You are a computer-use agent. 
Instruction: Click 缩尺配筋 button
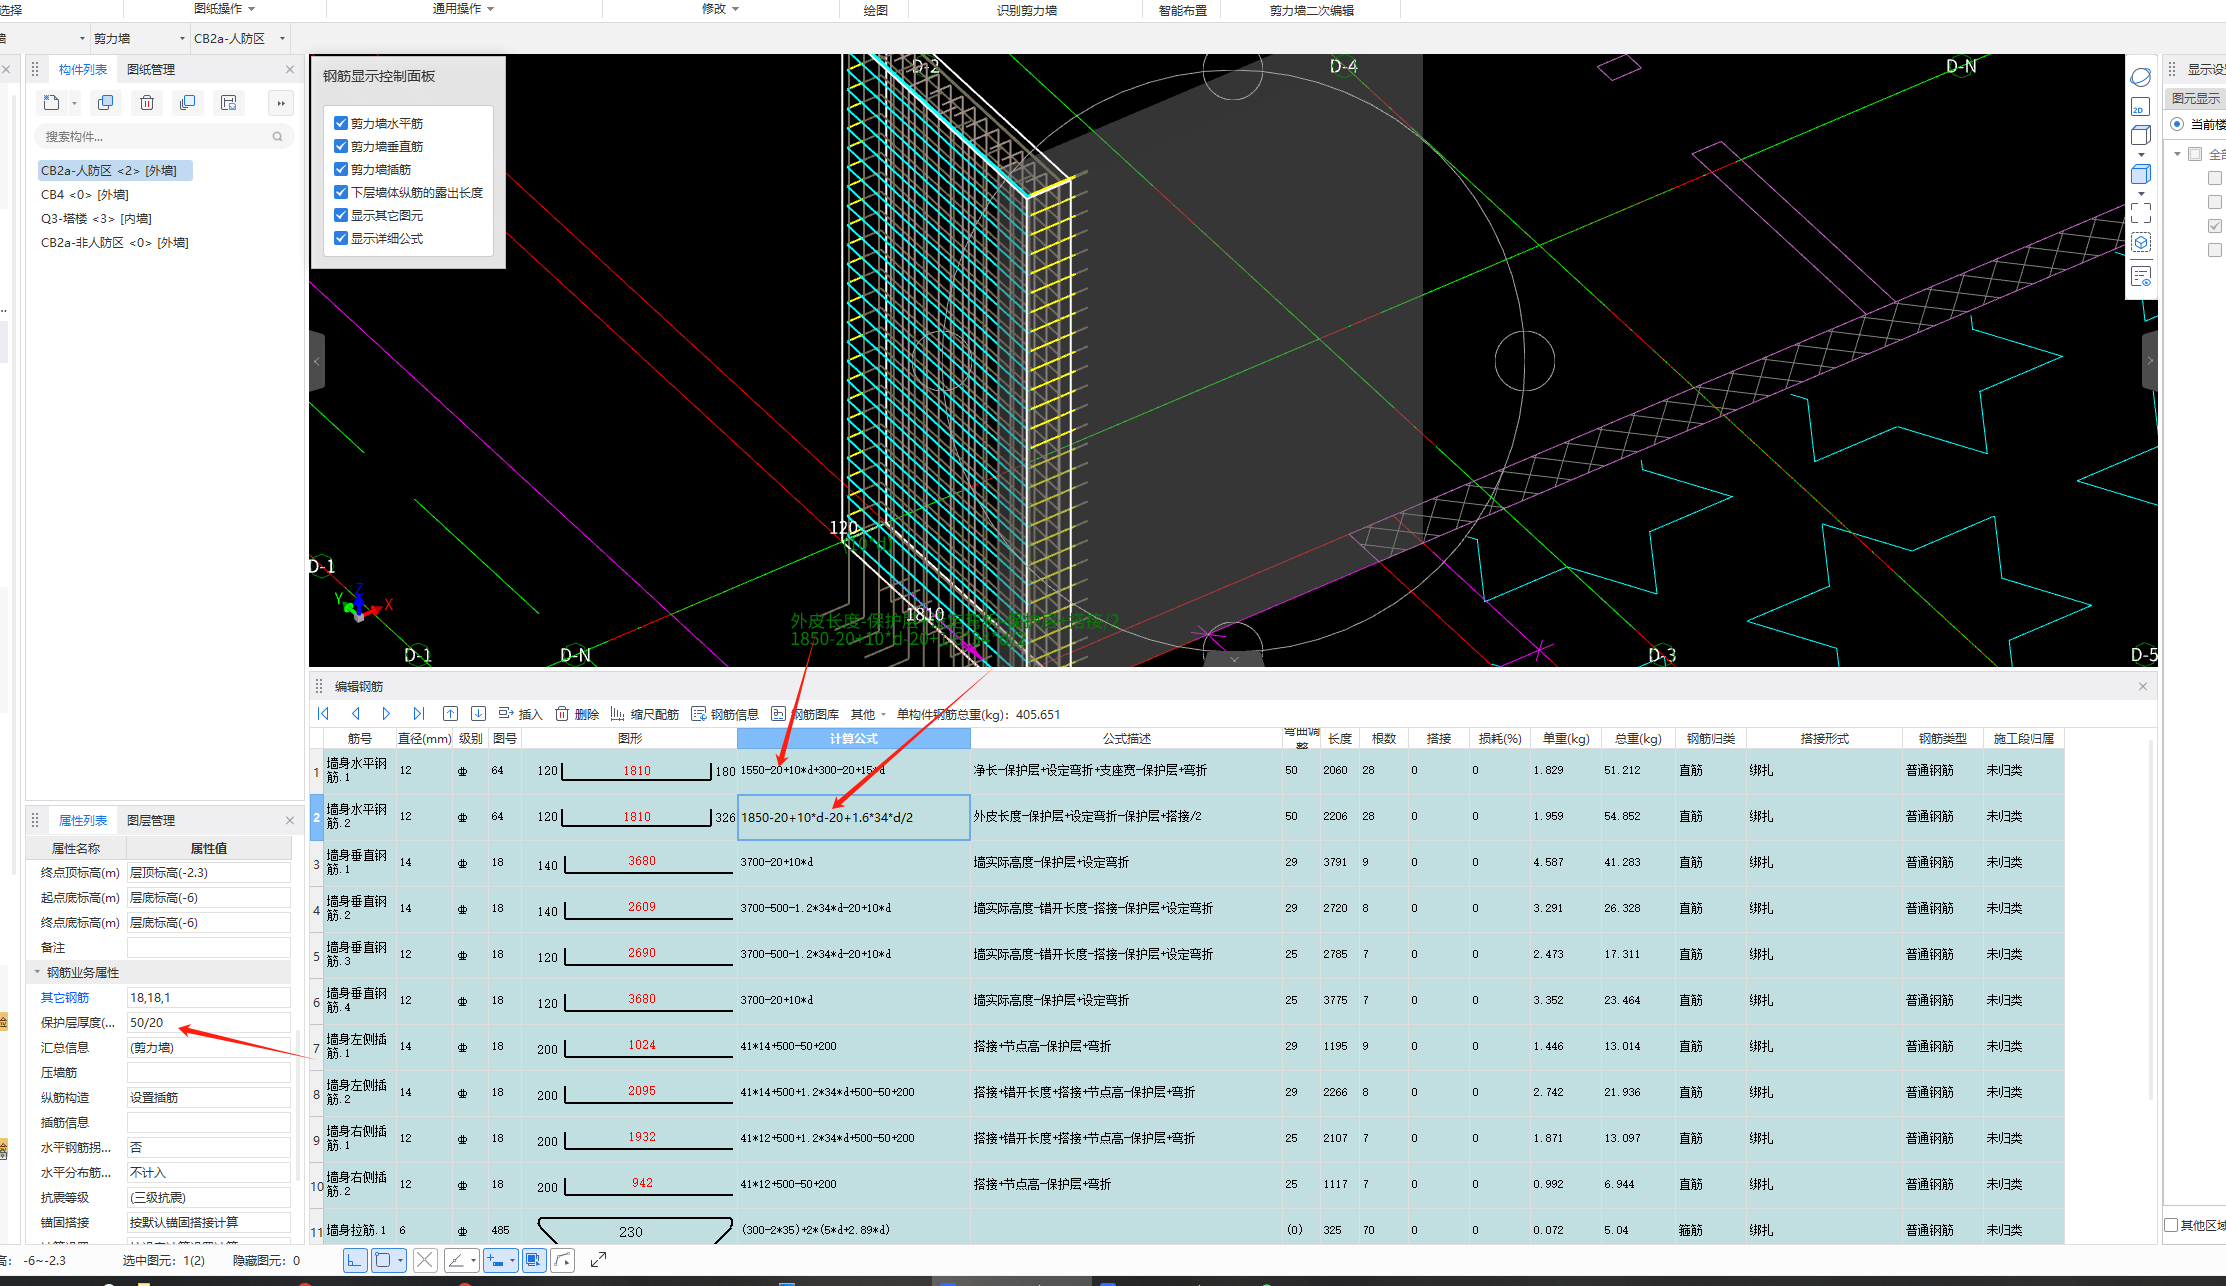(645, 714)
